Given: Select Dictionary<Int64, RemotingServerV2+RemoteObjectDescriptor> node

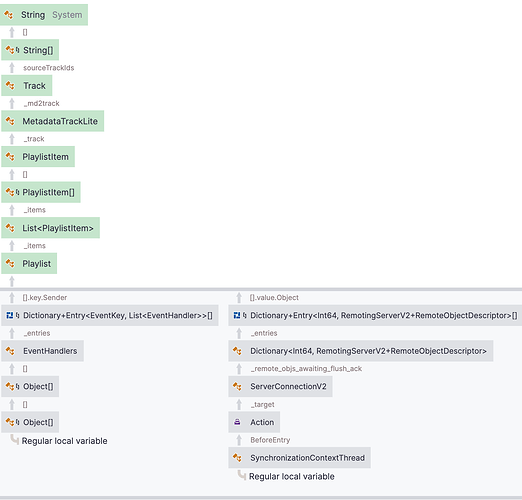Looking at the screenshot, I should pyautogui.click(x=361, y=351).
